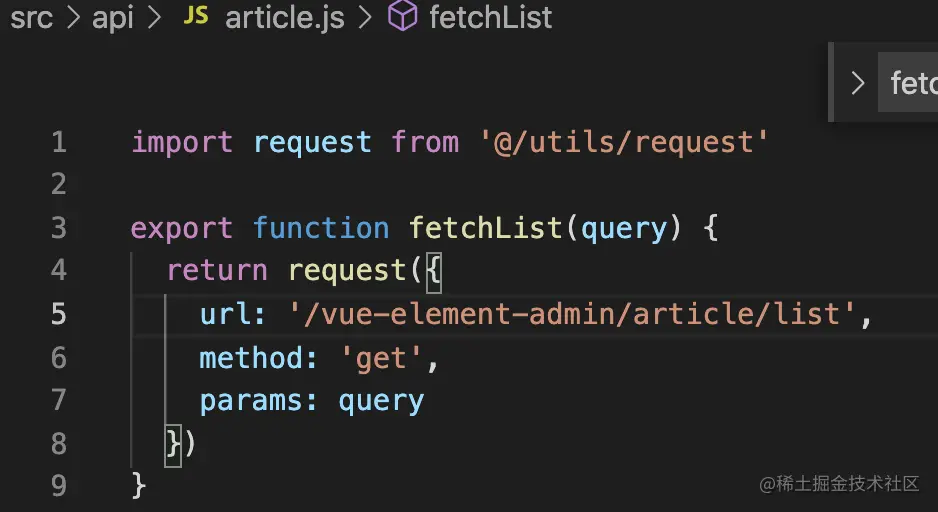
Task: Open the src folder breadcrumb
Action: 31,19
